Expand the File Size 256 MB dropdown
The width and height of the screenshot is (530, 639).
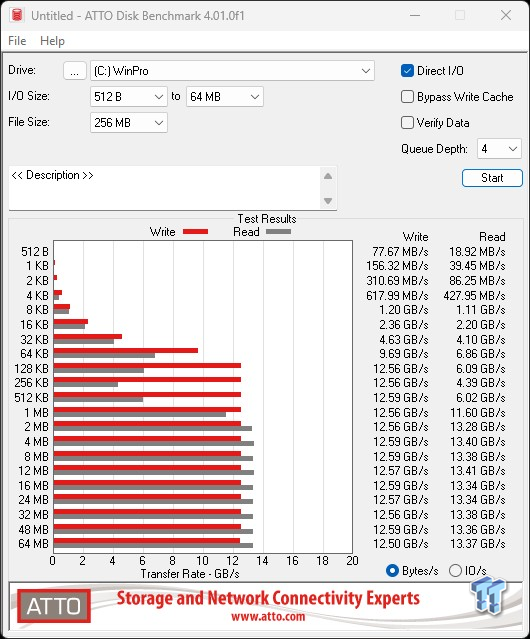click(129, 123)
